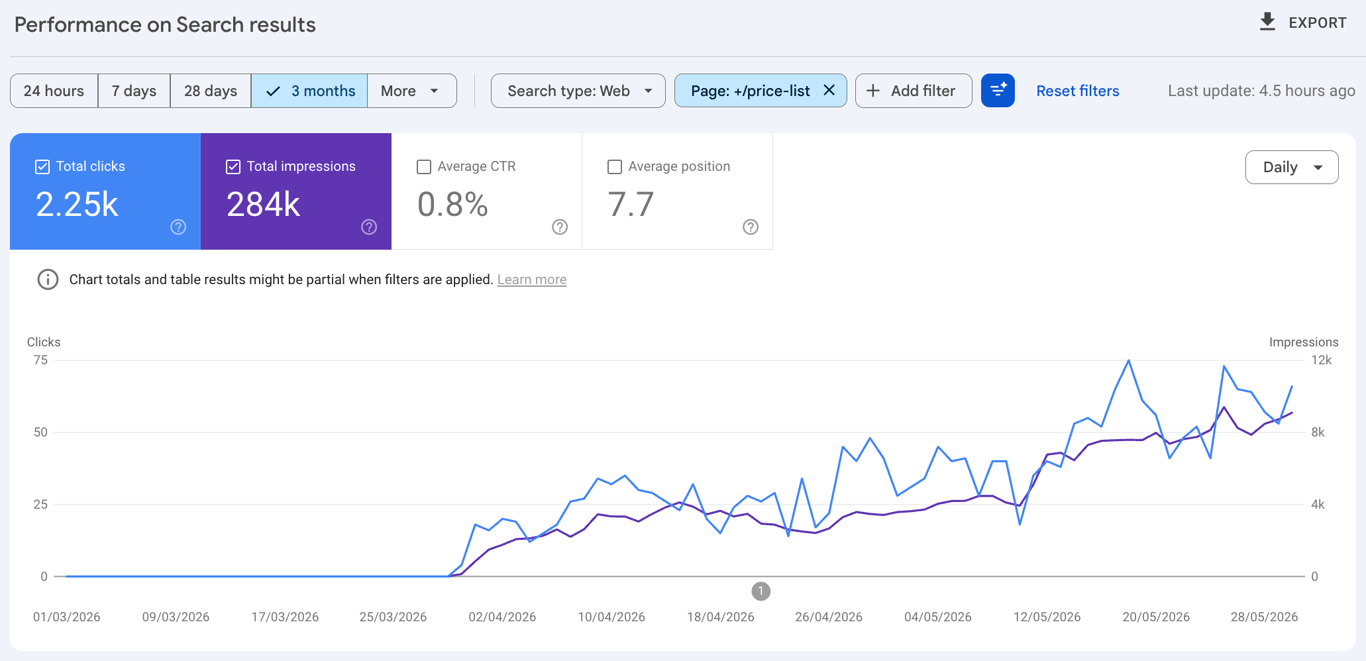
Task: Enable the Average CTR checkbox
Action: coord(424,167)
